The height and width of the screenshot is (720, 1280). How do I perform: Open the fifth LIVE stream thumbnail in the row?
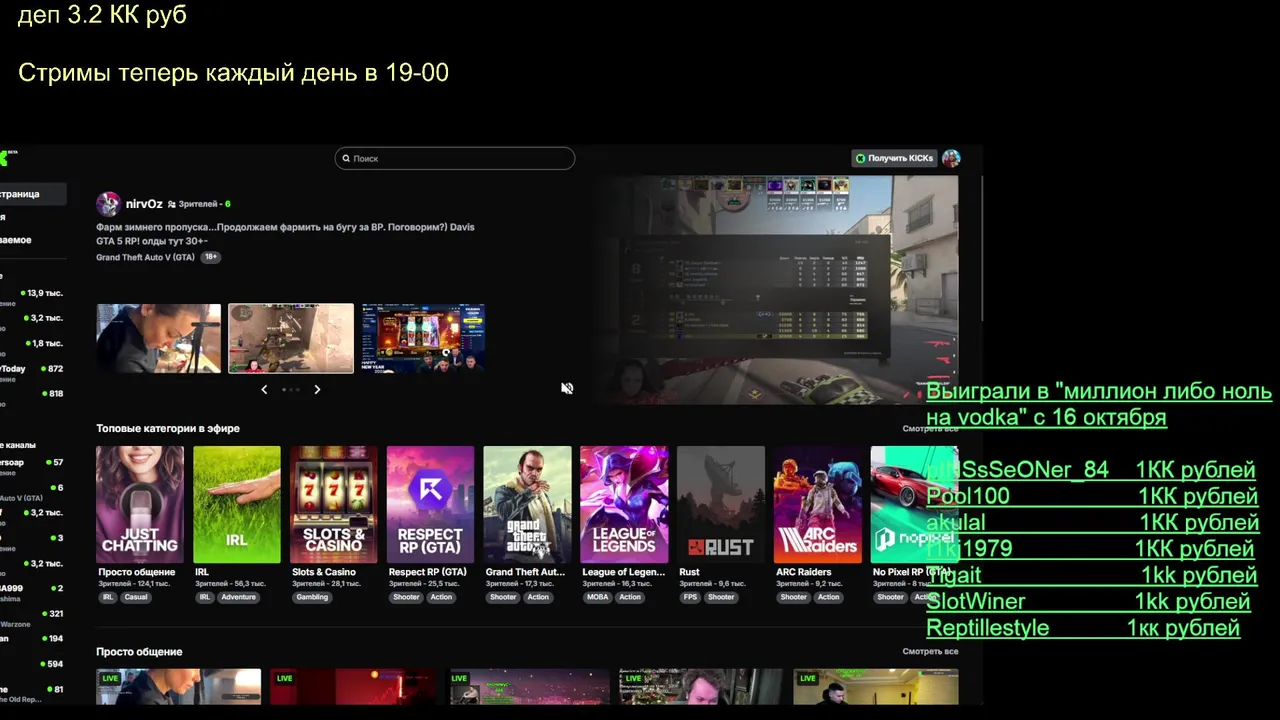coord(875,687)
